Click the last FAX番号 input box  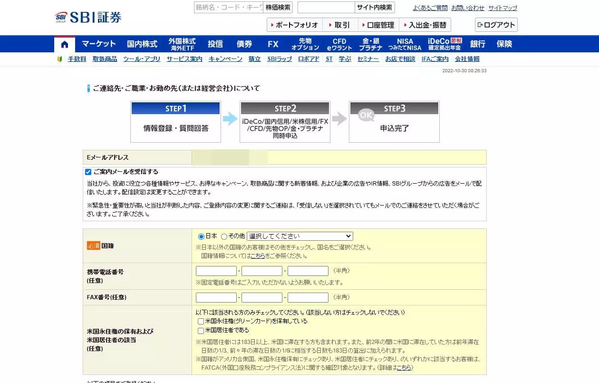[x=308, y=297]
